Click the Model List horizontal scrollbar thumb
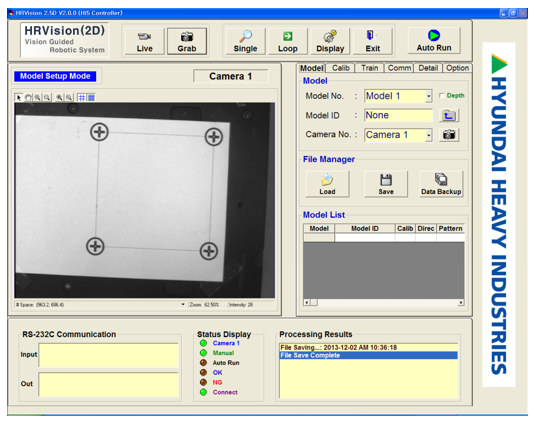This screenshot has width=535, height=422. point(314,303)
